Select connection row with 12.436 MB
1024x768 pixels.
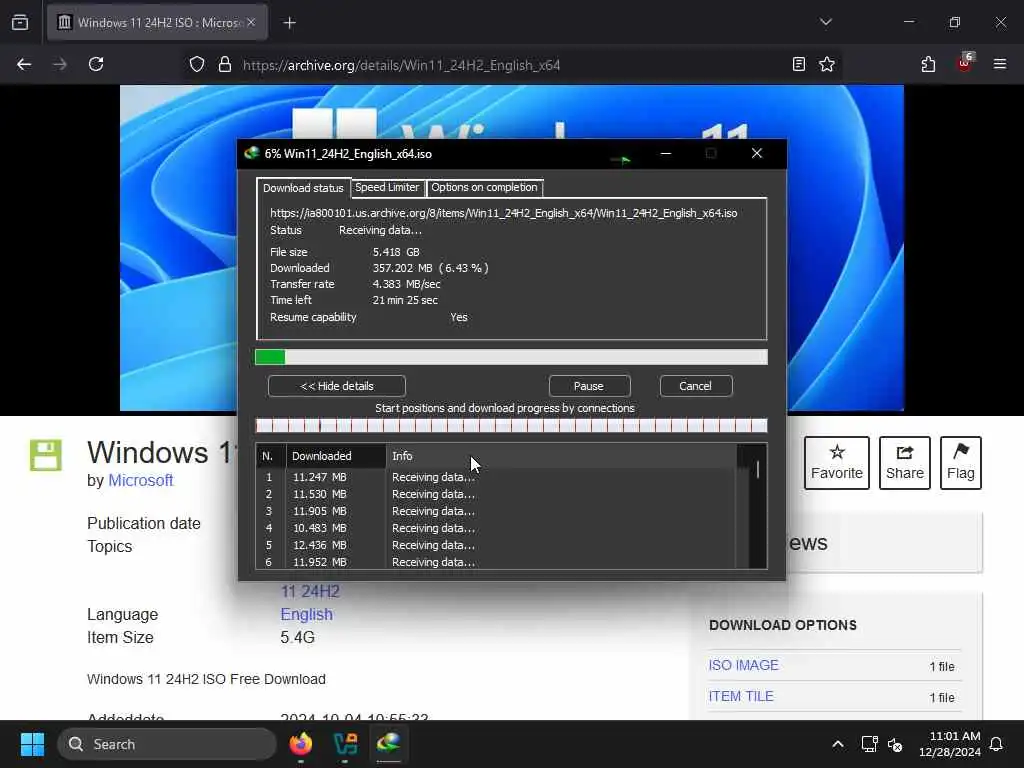[496, 545]
